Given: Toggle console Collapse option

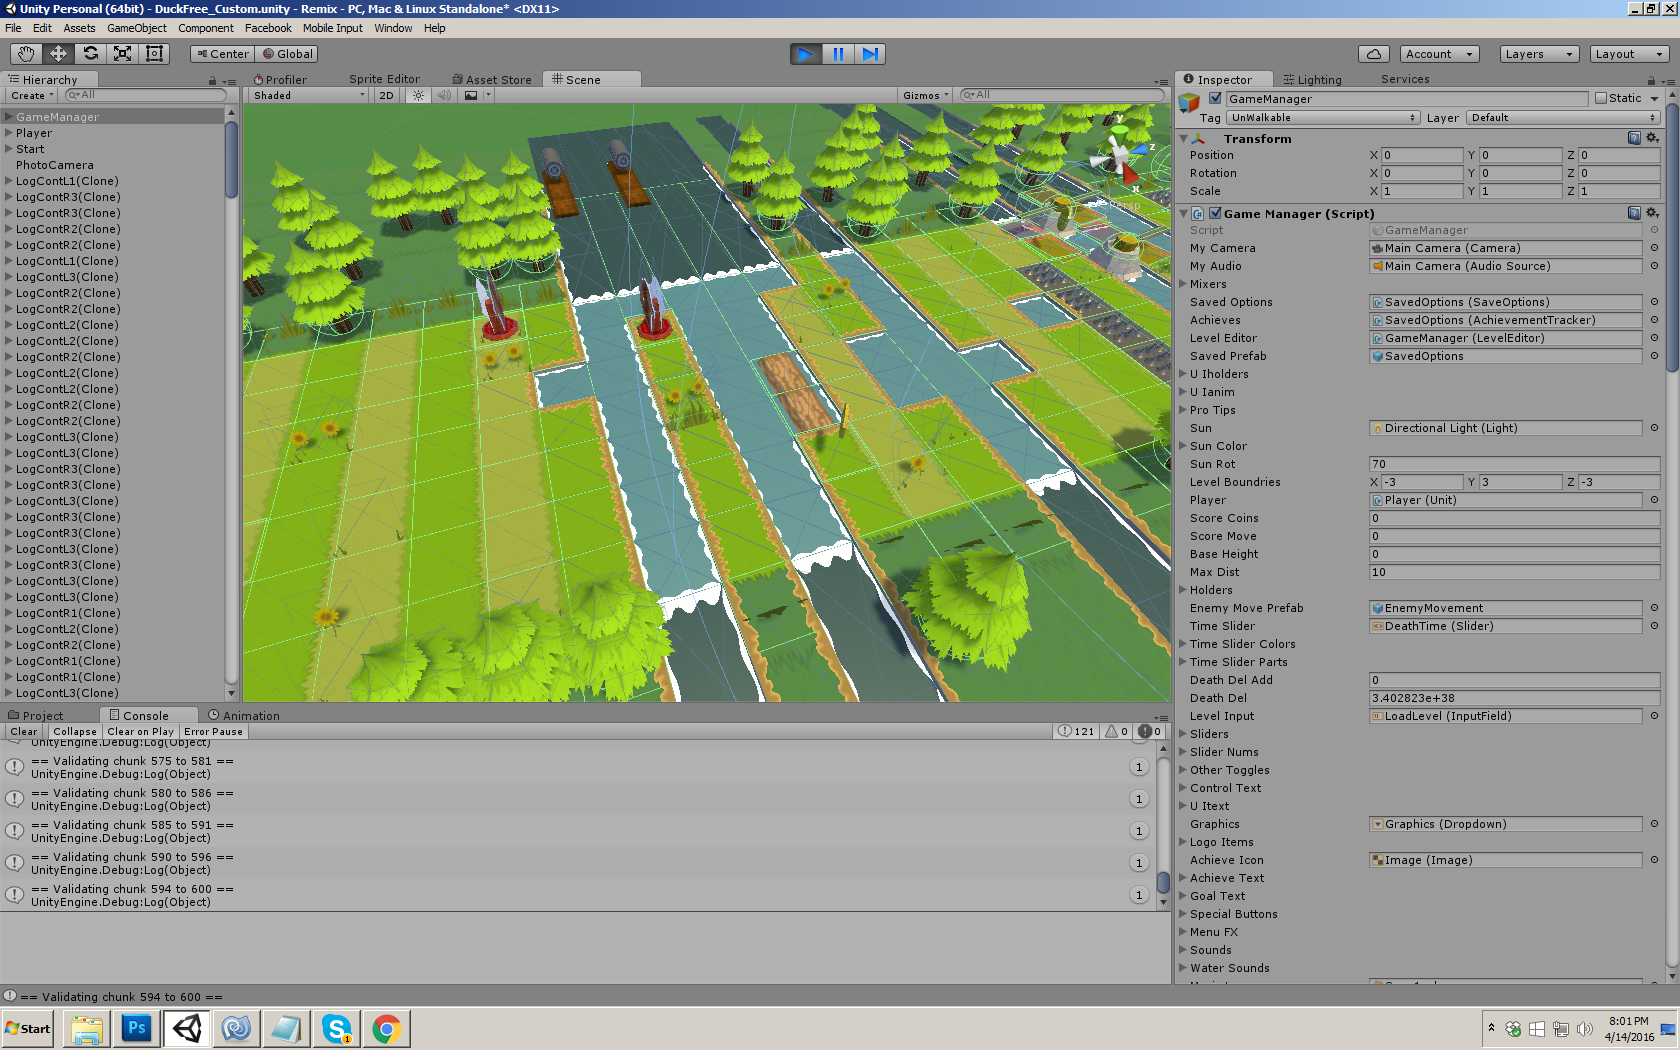Looking at the screenshot, I should (x=75, y=731).
